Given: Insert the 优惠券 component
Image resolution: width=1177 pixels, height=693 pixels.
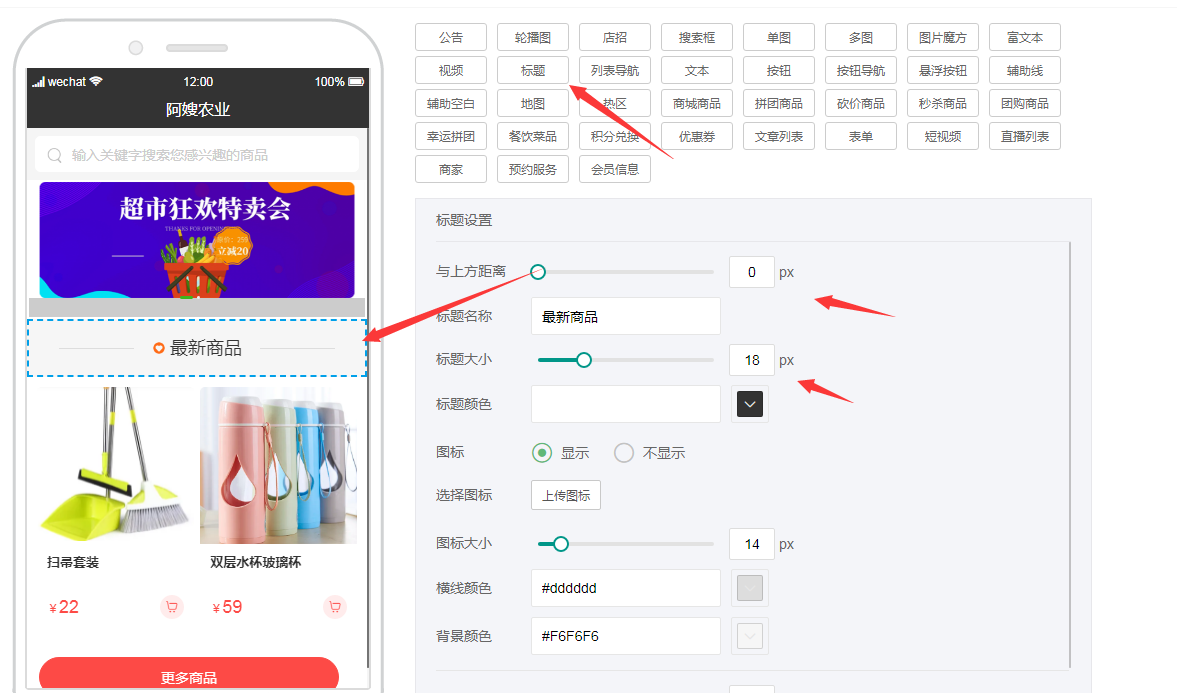Looking at the screenshot, I should click(697, 136).
